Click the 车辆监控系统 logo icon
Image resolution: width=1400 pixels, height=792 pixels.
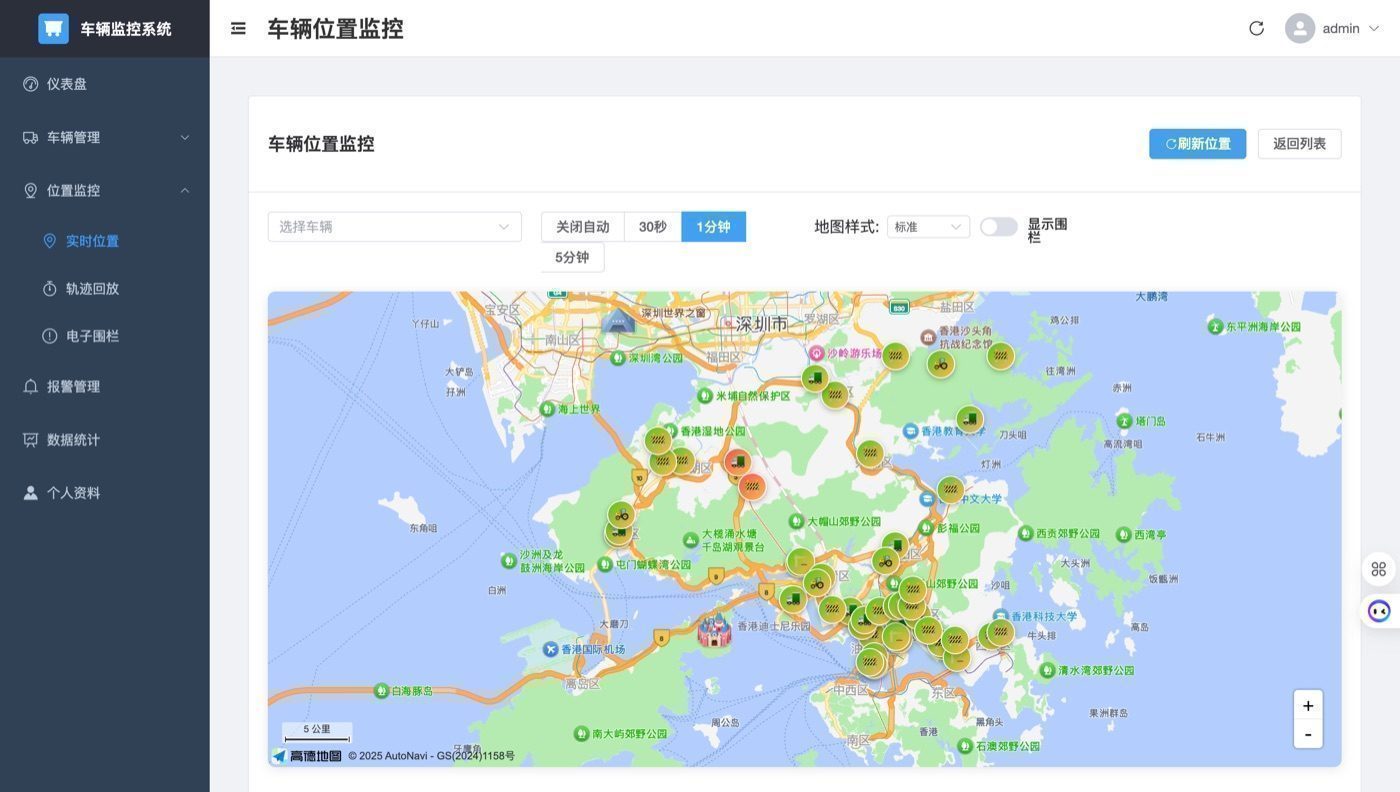click(53, 28)
